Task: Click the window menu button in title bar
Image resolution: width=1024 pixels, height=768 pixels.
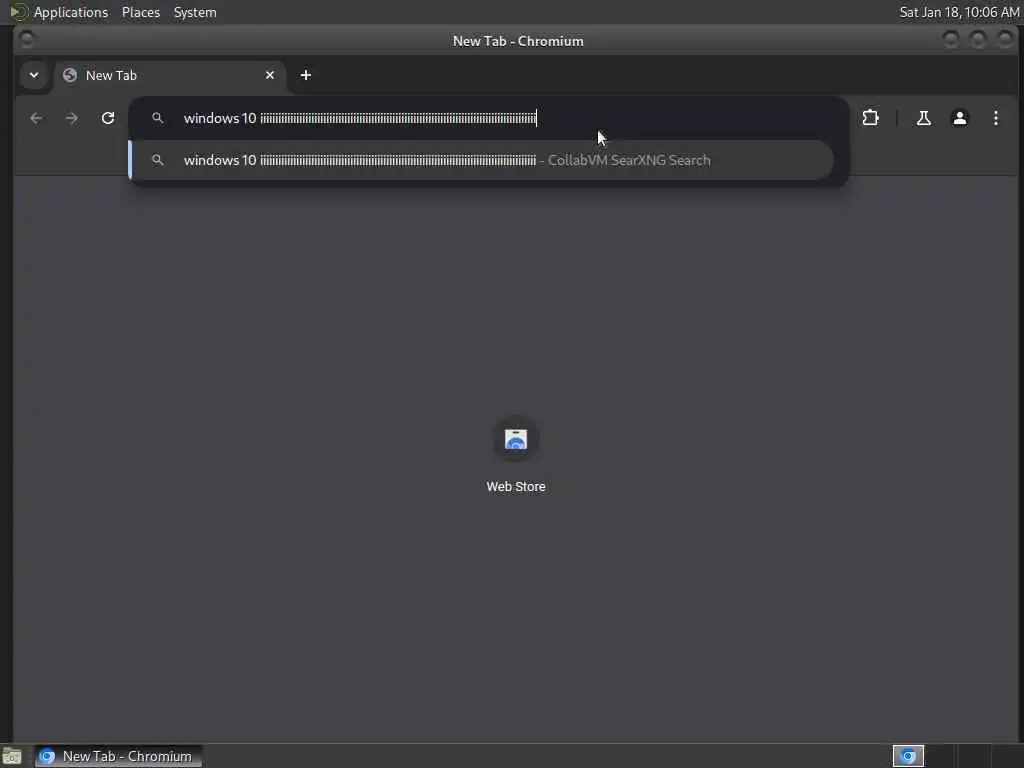Action: (x=27, y=40)
